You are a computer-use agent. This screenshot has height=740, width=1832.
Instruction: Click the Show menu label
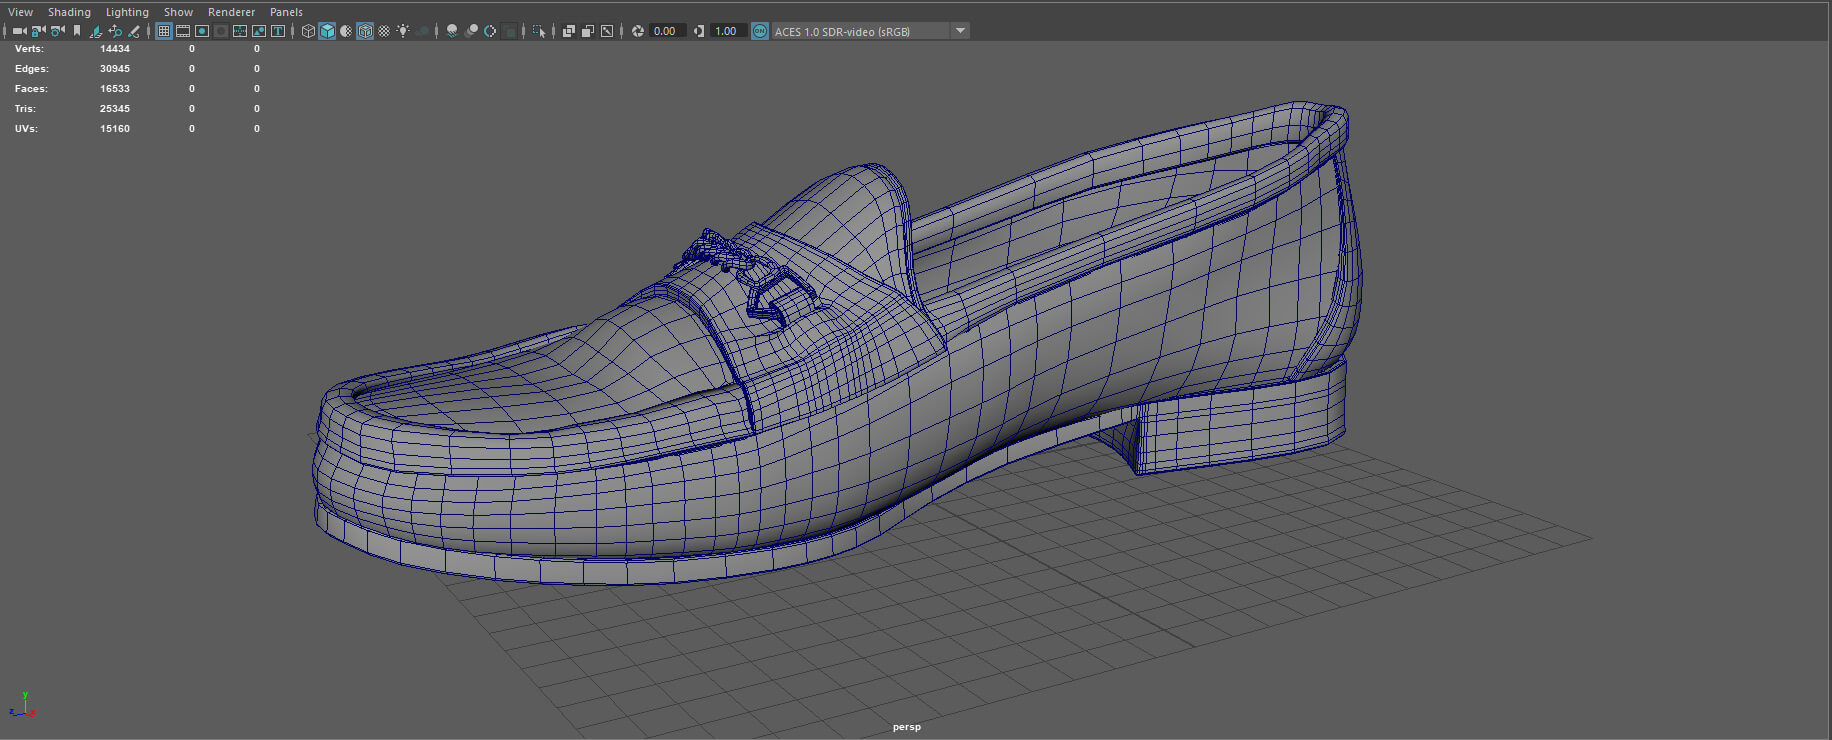tap(178, 12)
